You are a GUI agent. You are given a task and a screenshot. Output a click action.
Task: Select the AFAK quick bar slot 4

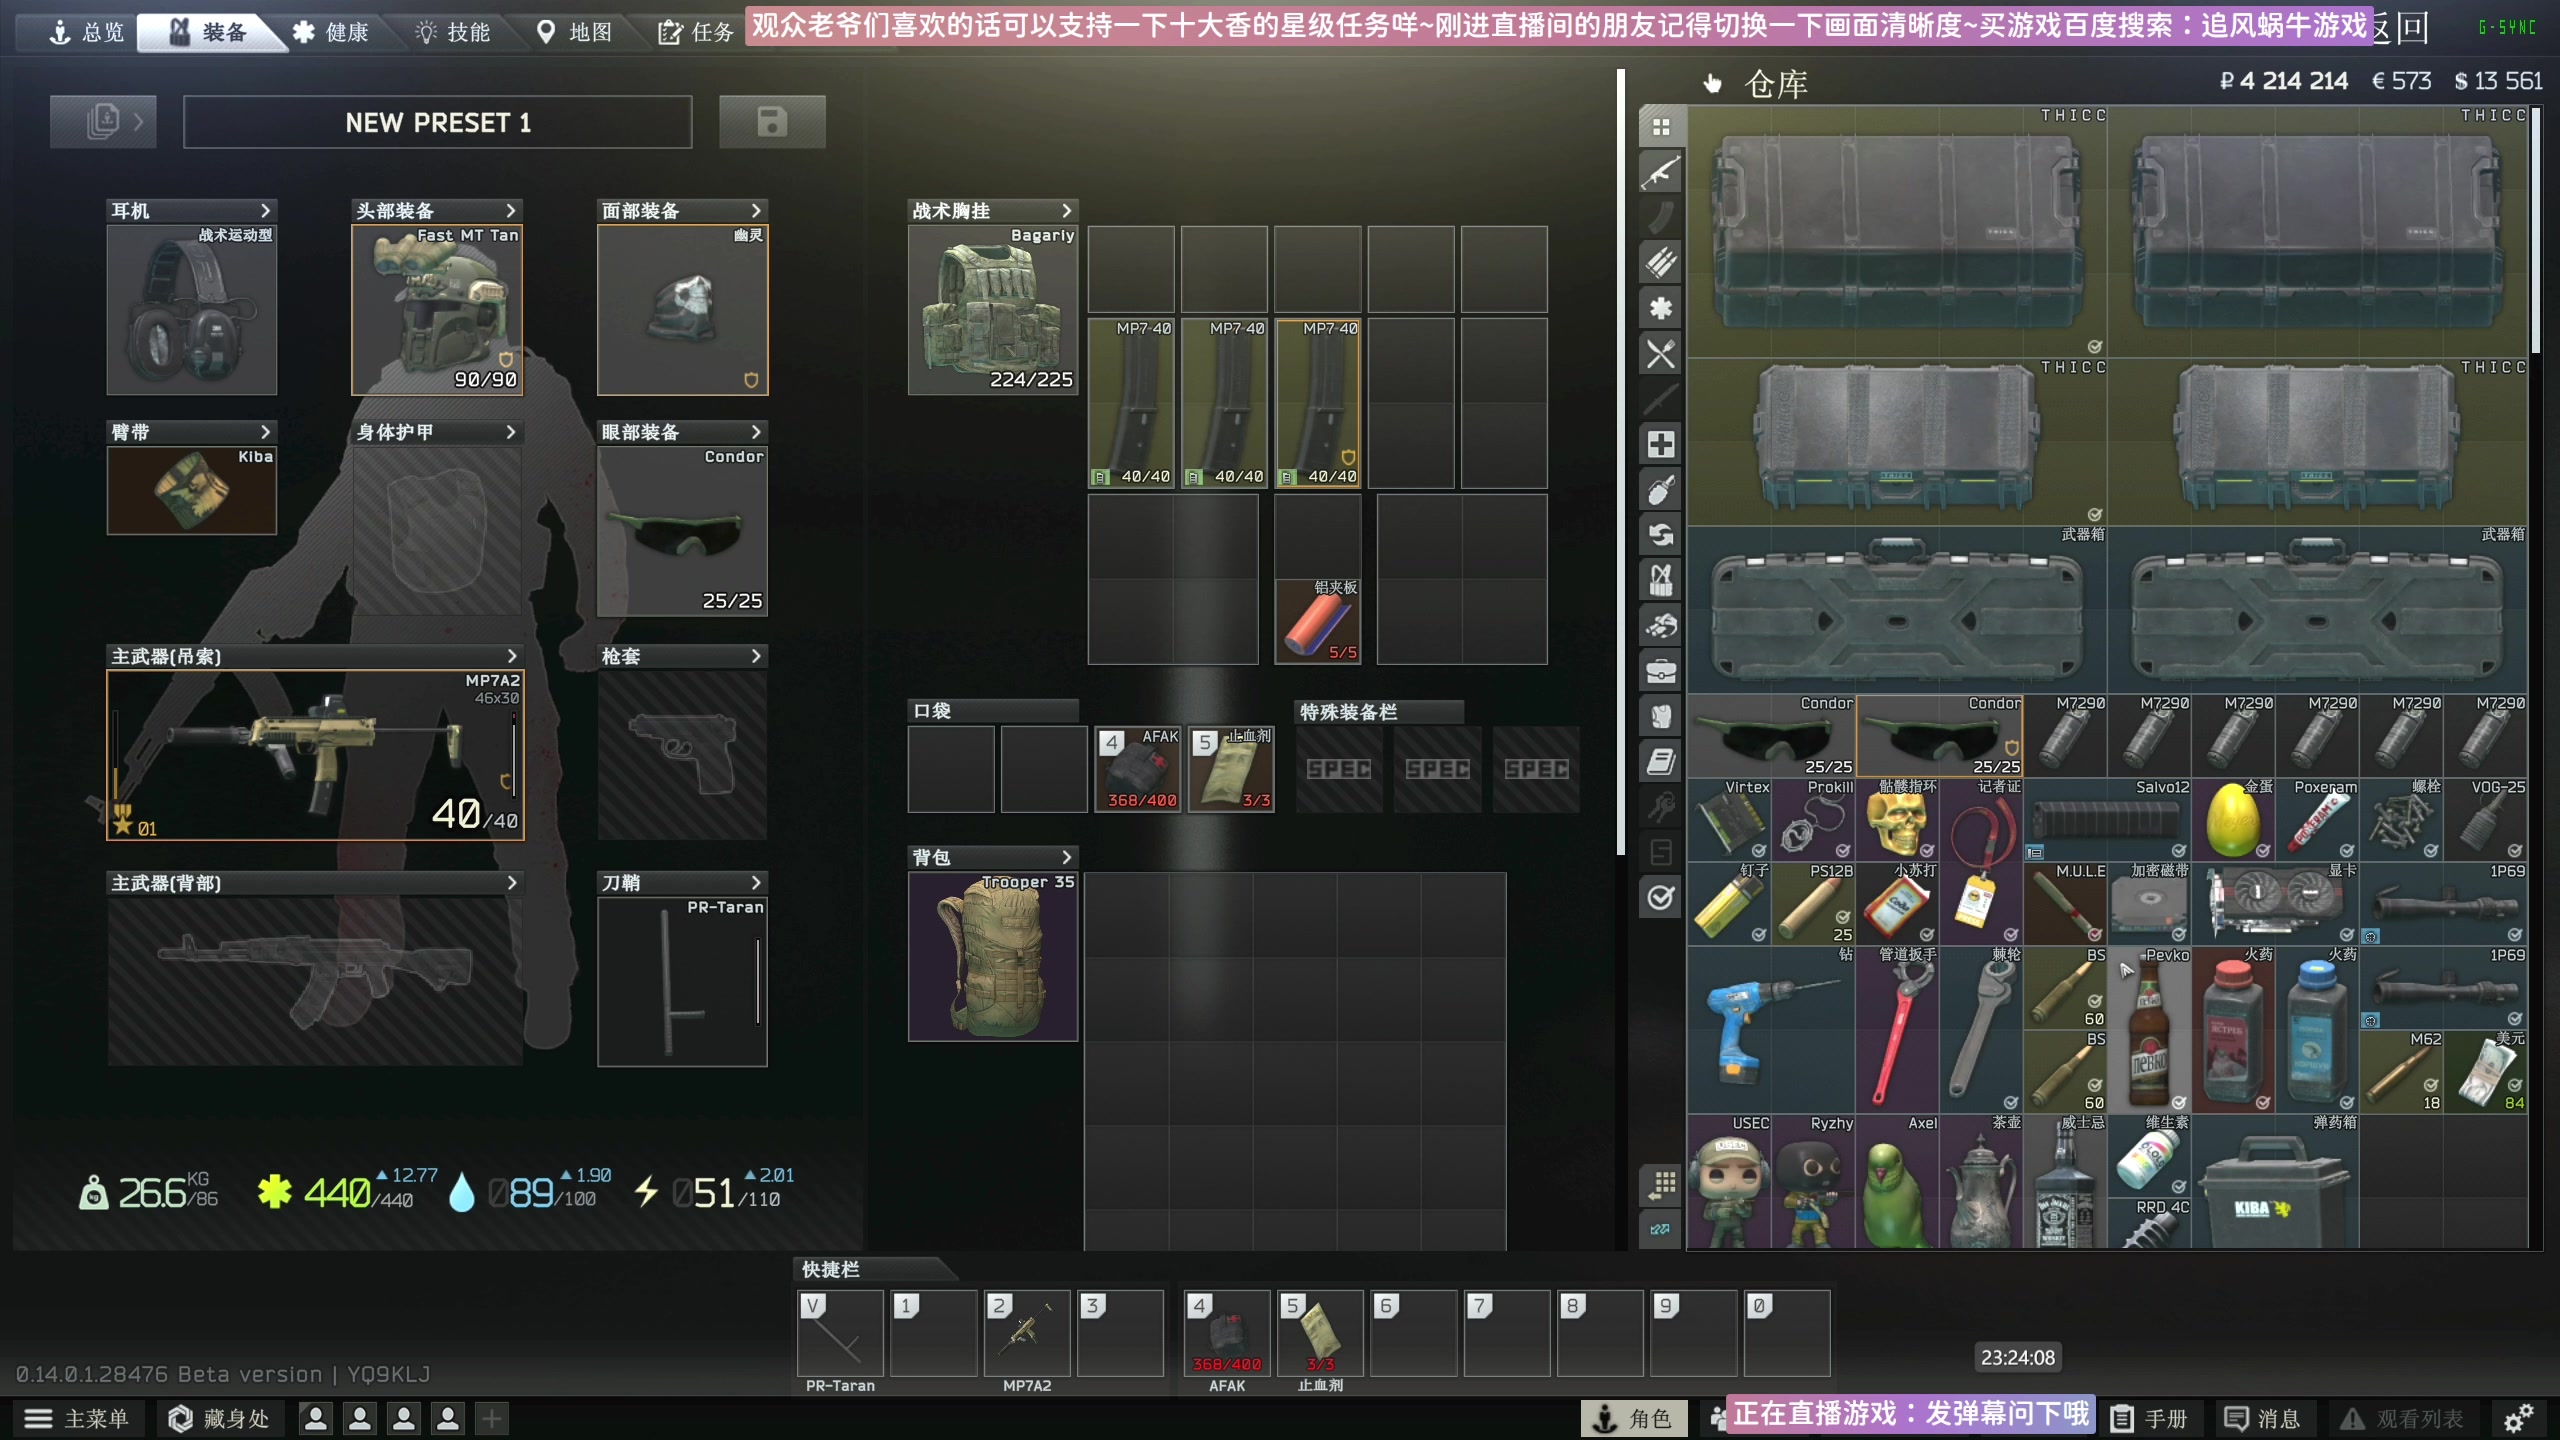[x=1227, y=1333]
